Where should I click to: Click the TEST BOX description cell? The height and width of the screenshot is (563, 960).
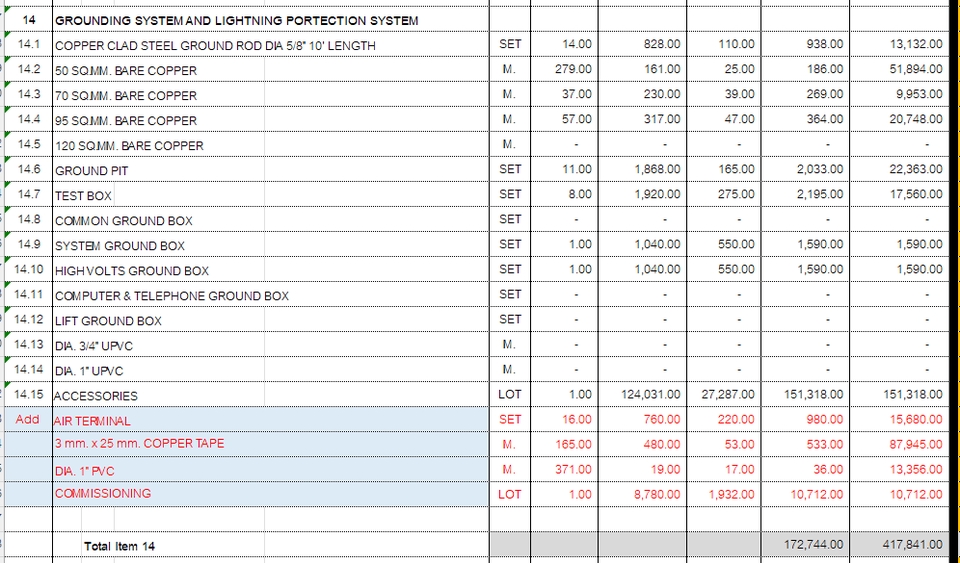[271, 195]
